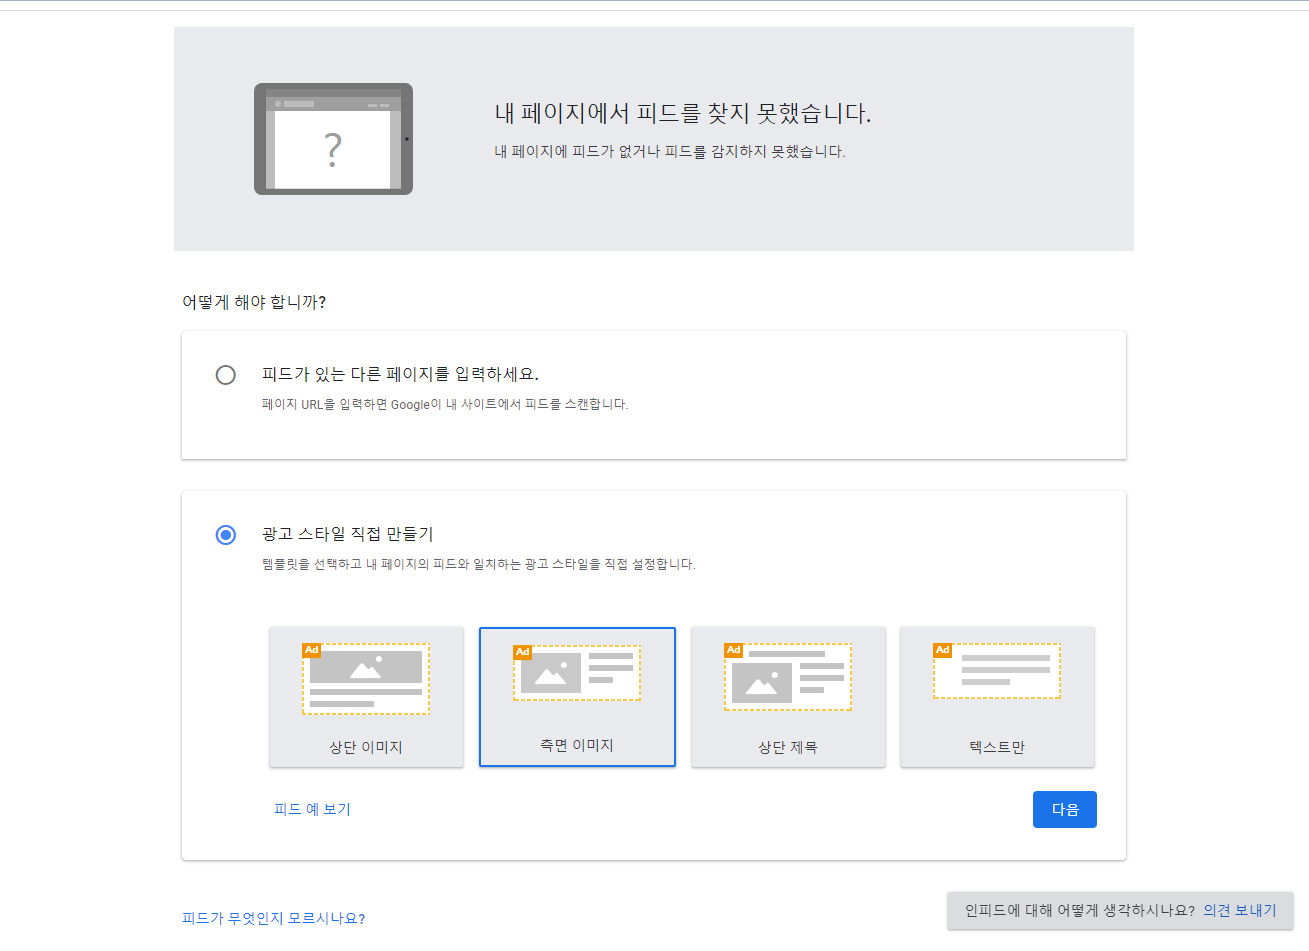Select the 상단 제목 template card
The width and height of the screenshot is (1309, 951).
(x=788, y=697)
